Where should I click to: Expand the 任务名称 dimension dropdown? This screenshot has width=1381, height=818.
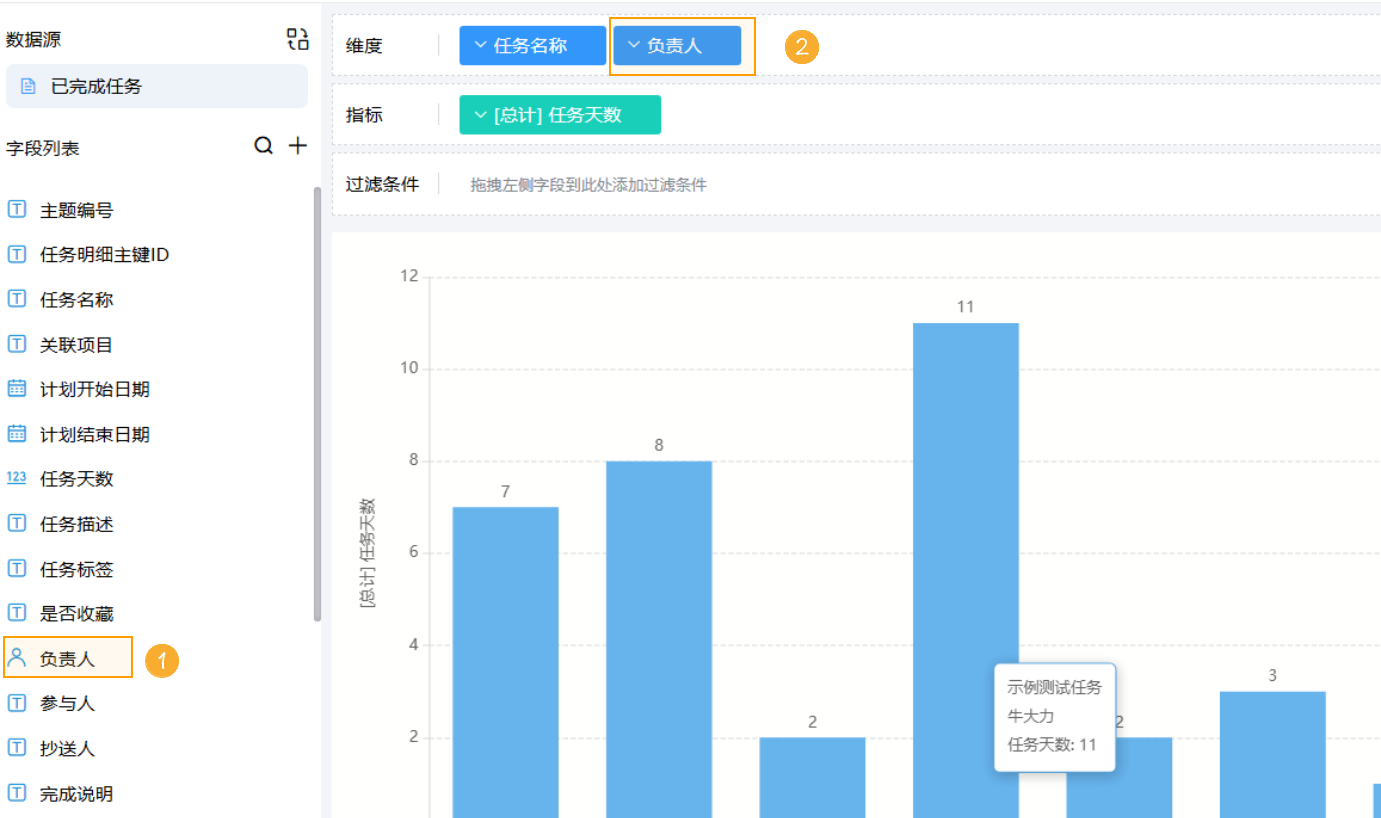(481, 46)
